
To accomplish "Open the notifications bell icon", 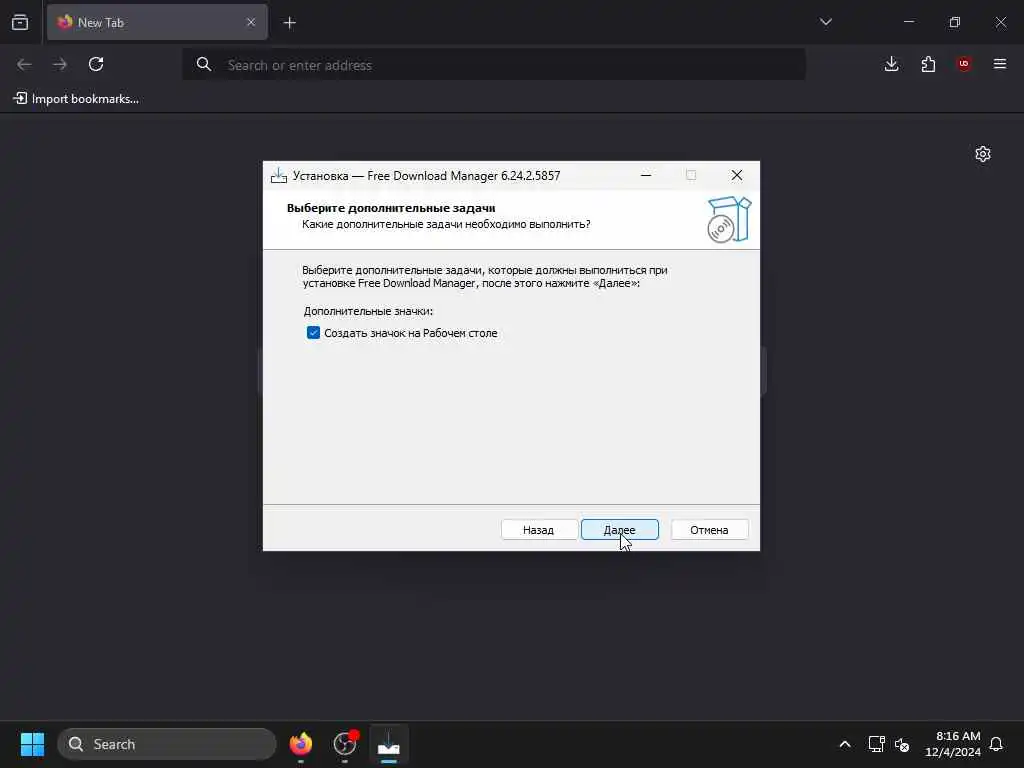I will coord(996,744).
